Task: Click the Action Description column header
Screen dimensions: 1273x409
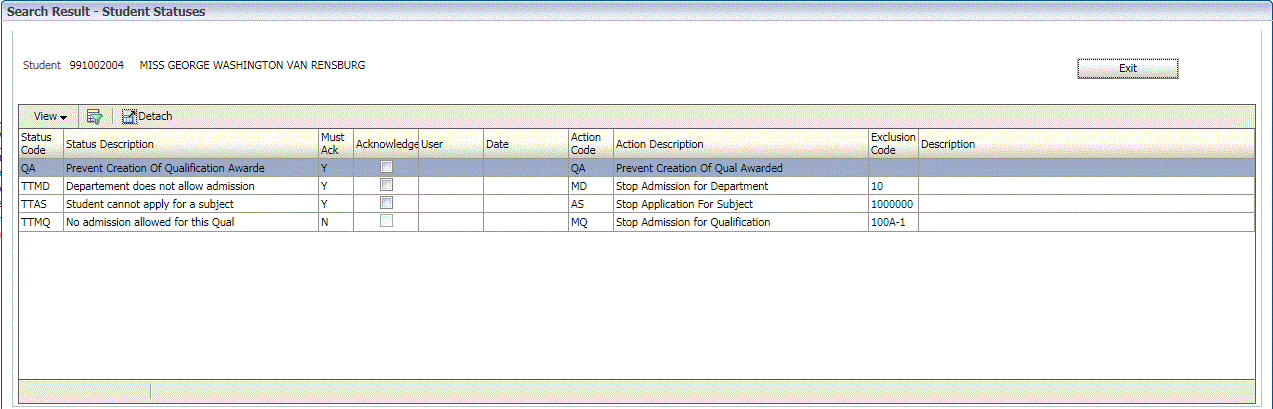Action: point(741,144)
